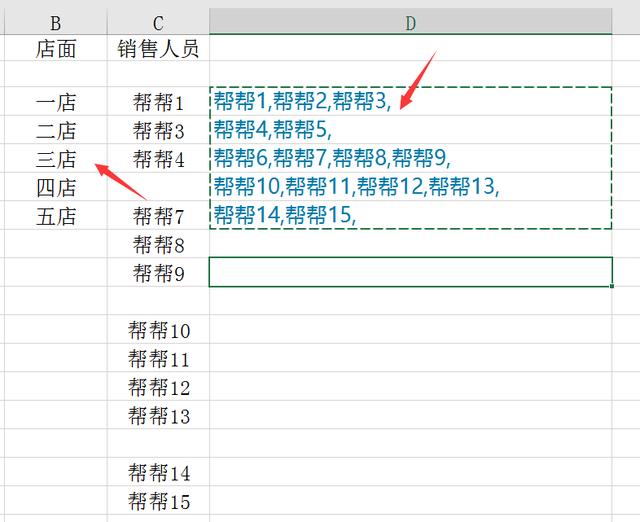The image size is (640, 522).
Task: Click the 帮帮13 cell in column C
Action: click(x=159, y=416)
